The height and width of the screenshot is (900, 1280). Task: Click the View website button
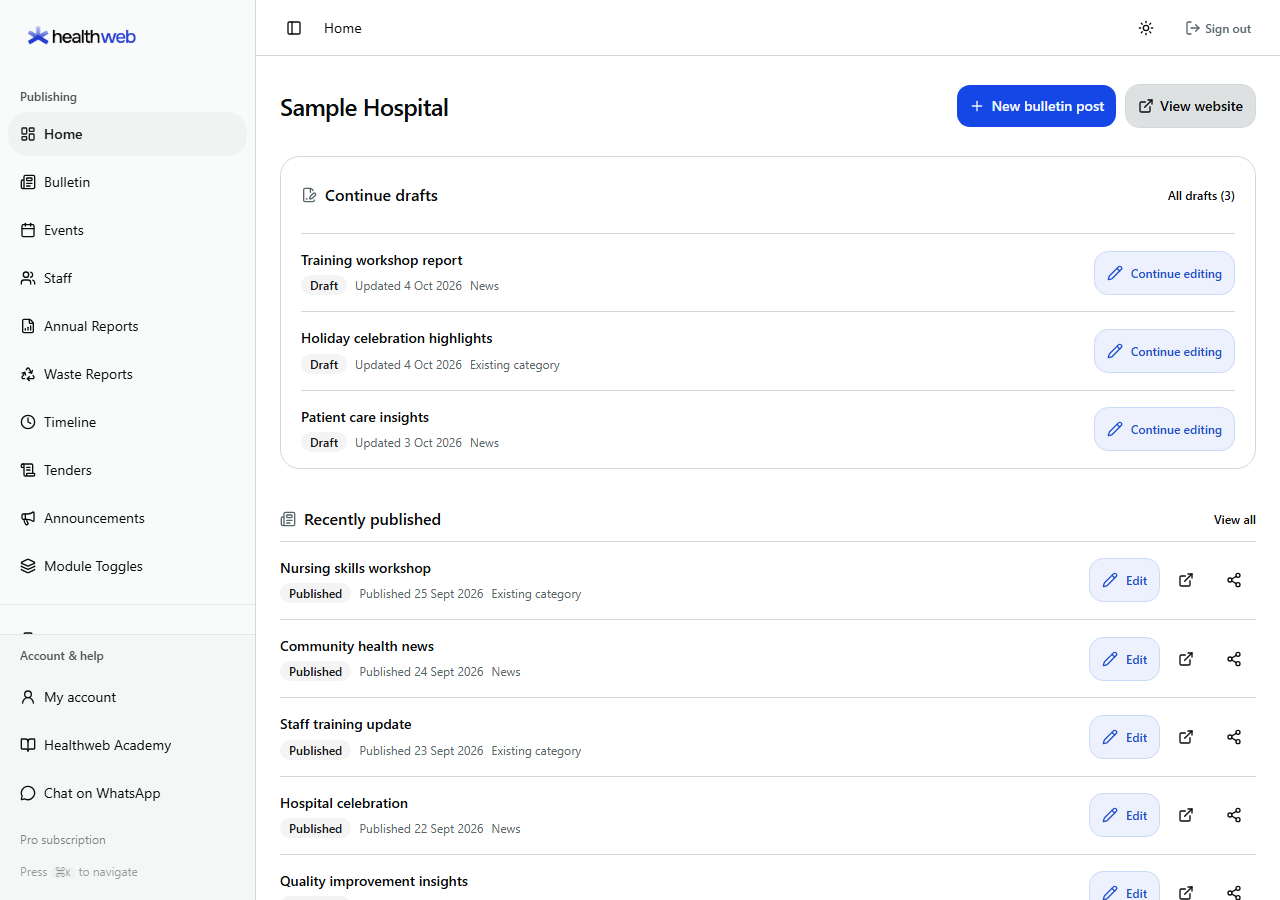coord(1190,106)
